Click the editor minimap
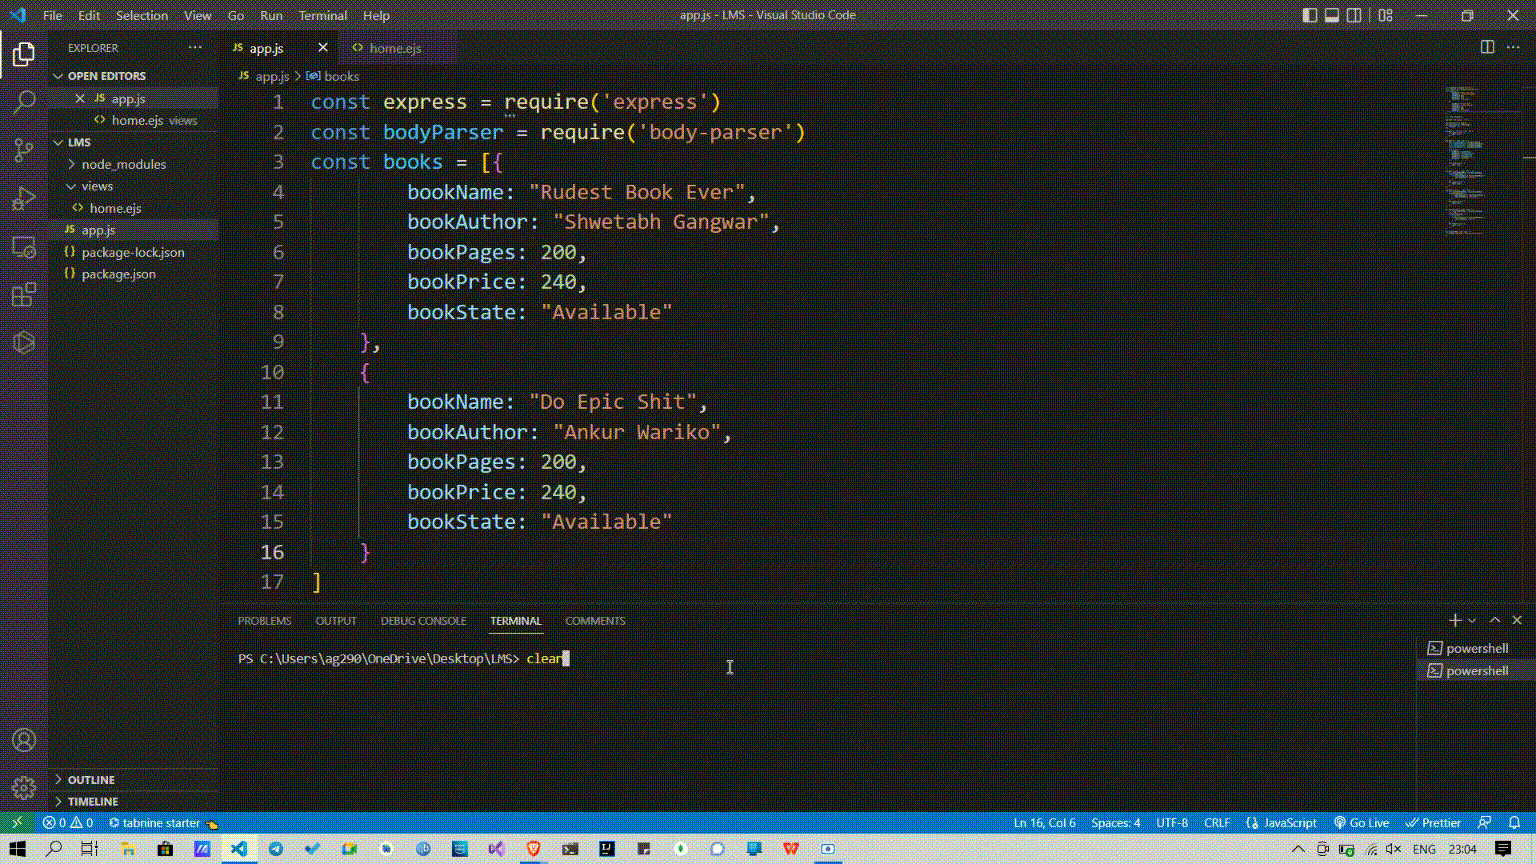 coord(1482,160)
